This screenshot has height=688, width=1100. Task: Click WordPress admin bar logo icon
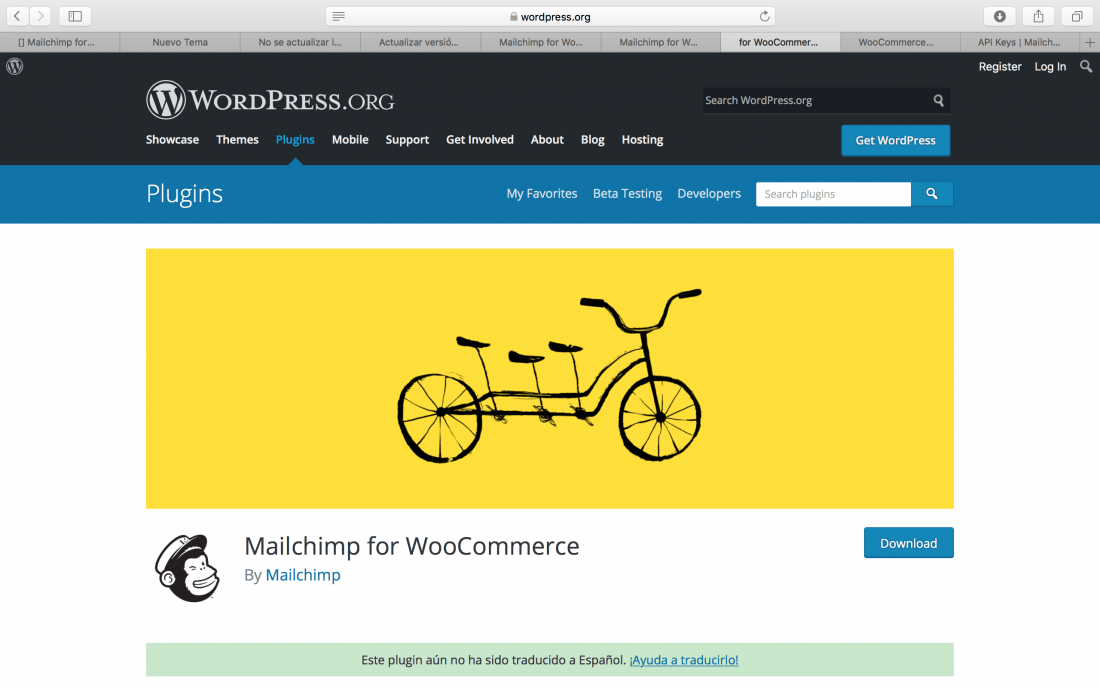coord(15,66)
